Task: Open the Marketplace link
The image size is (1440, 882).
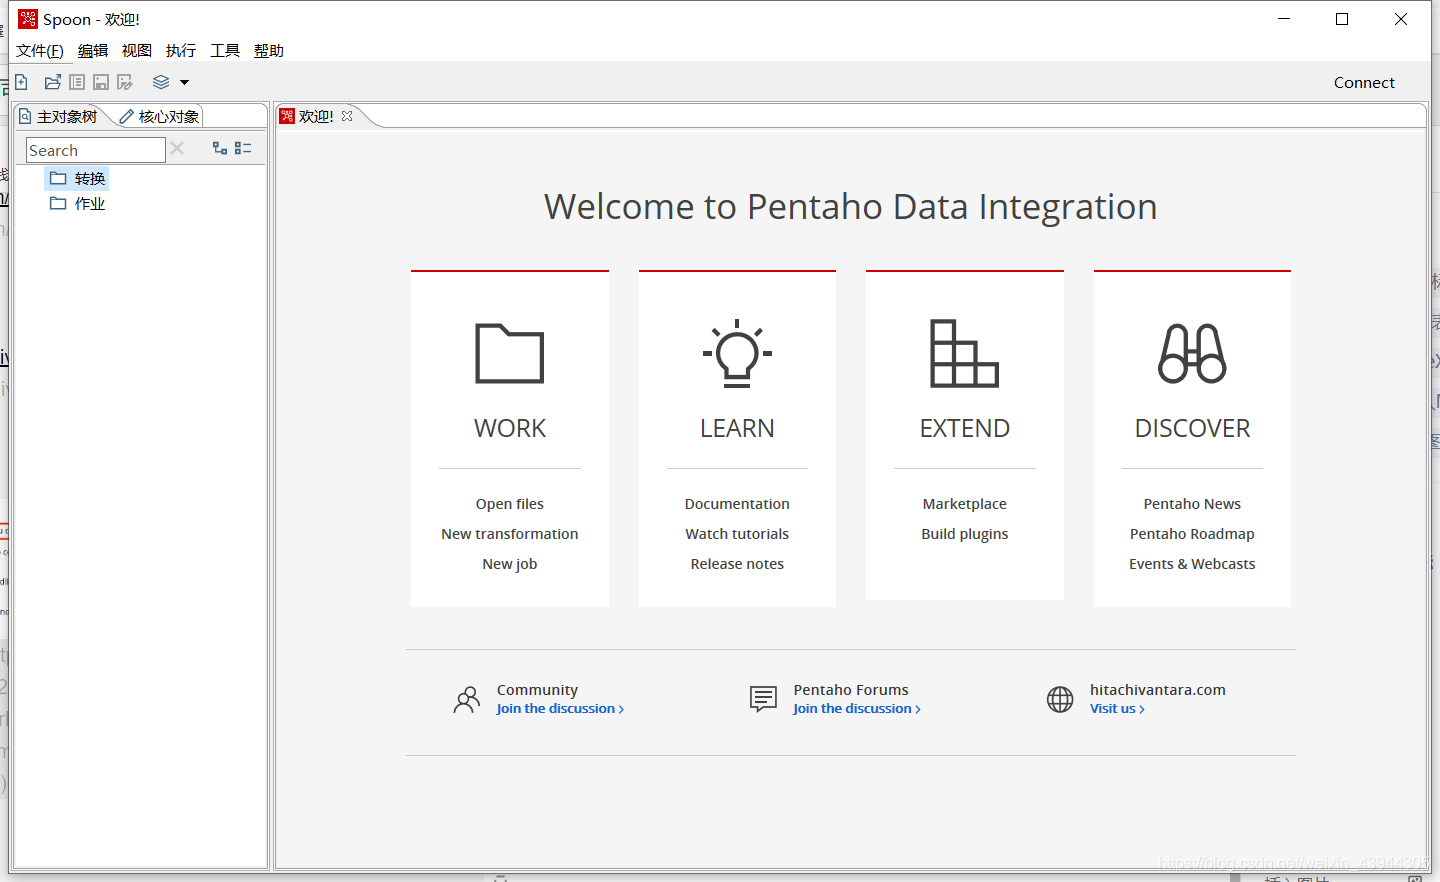Action: (964, 504)
